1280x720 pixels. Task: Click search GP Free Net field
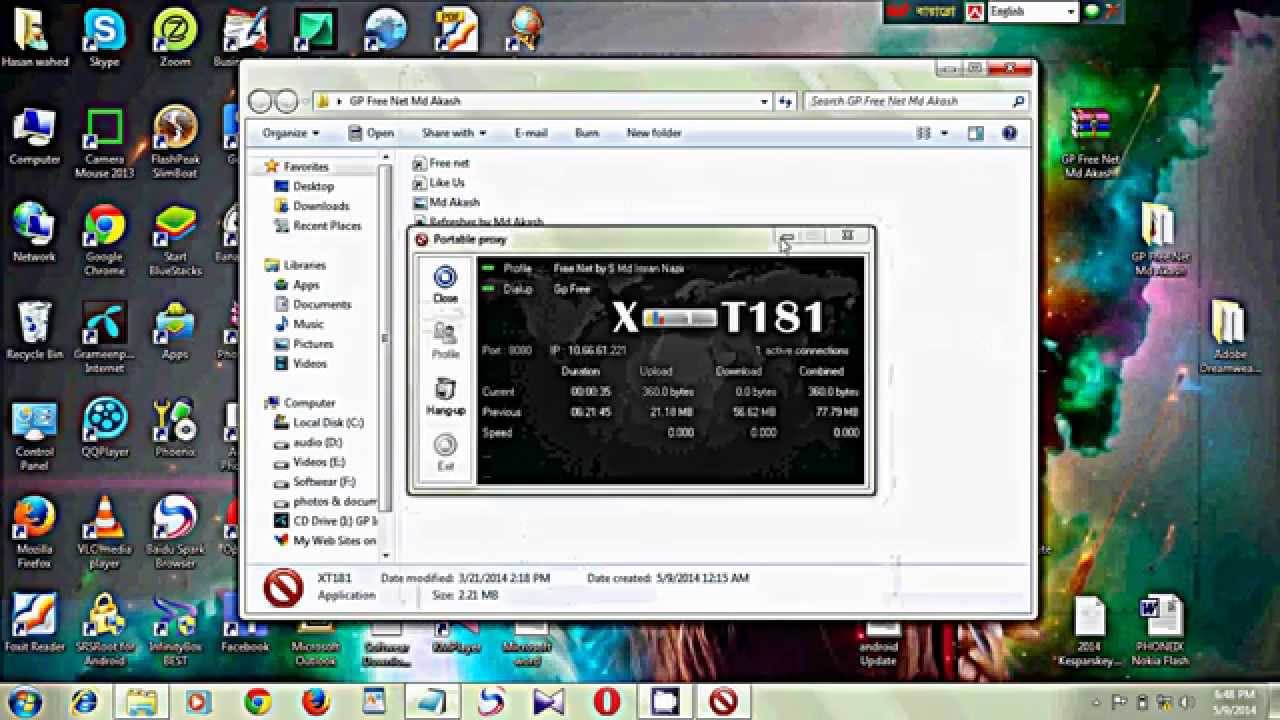point(917,101)
